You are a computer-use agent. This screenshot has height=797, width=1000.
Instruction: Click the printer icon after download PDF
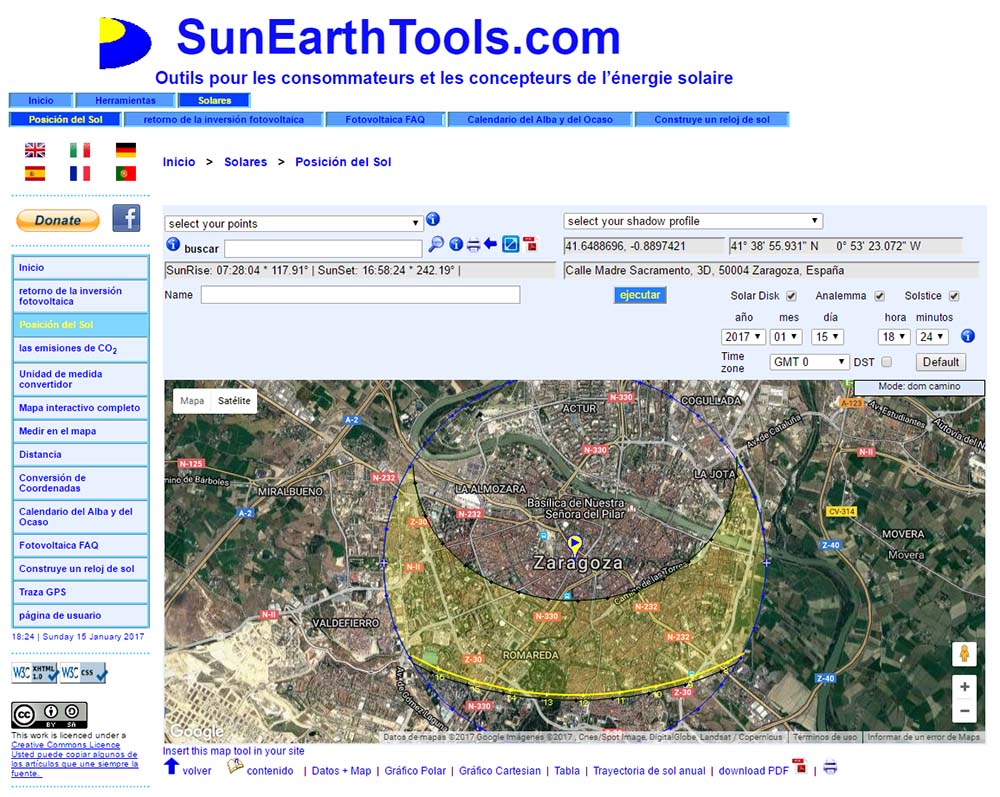(830, 767)
